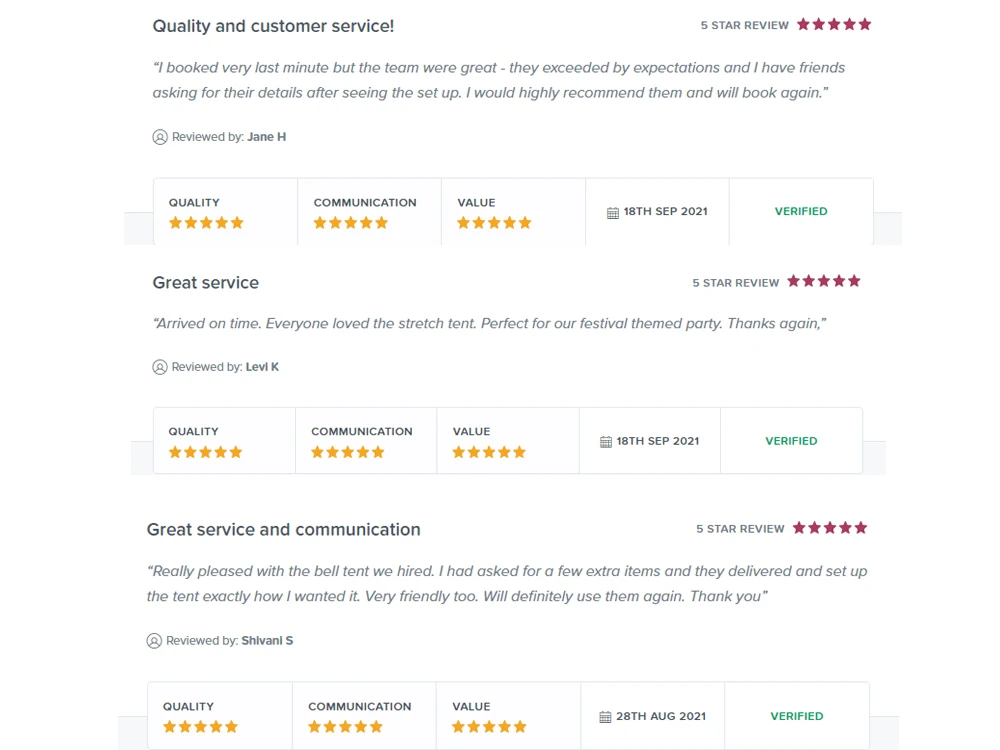Click VERIFIED badge in Levi K's review
Viewport: 1000px width, 750px height.
(791, 441)
